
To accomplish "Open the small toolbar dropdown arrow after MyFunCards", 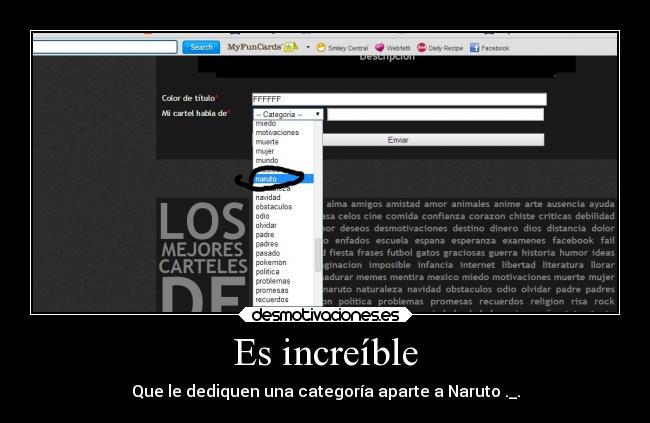I will [308, 47].
